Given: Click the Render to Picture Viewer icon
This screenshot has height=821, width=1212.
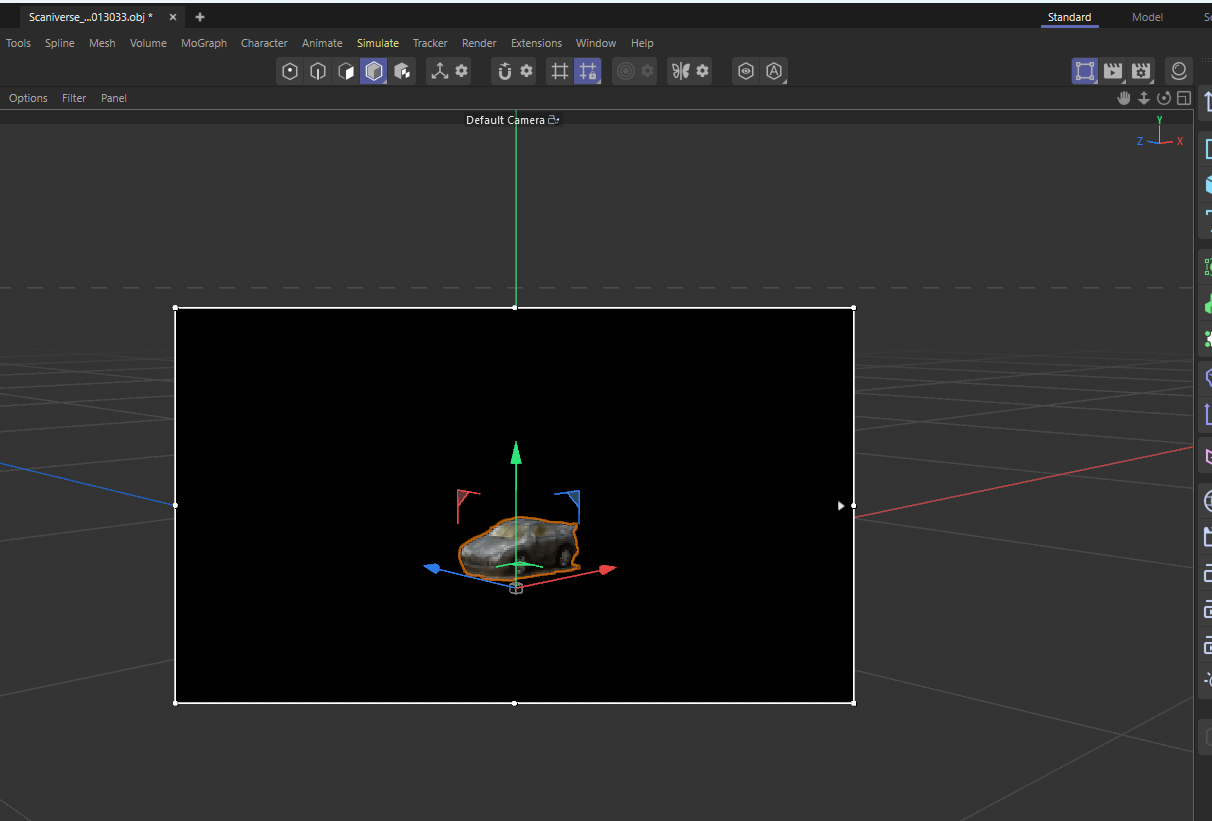Looking at the screenshot, I should click(x=1113, y=71).
